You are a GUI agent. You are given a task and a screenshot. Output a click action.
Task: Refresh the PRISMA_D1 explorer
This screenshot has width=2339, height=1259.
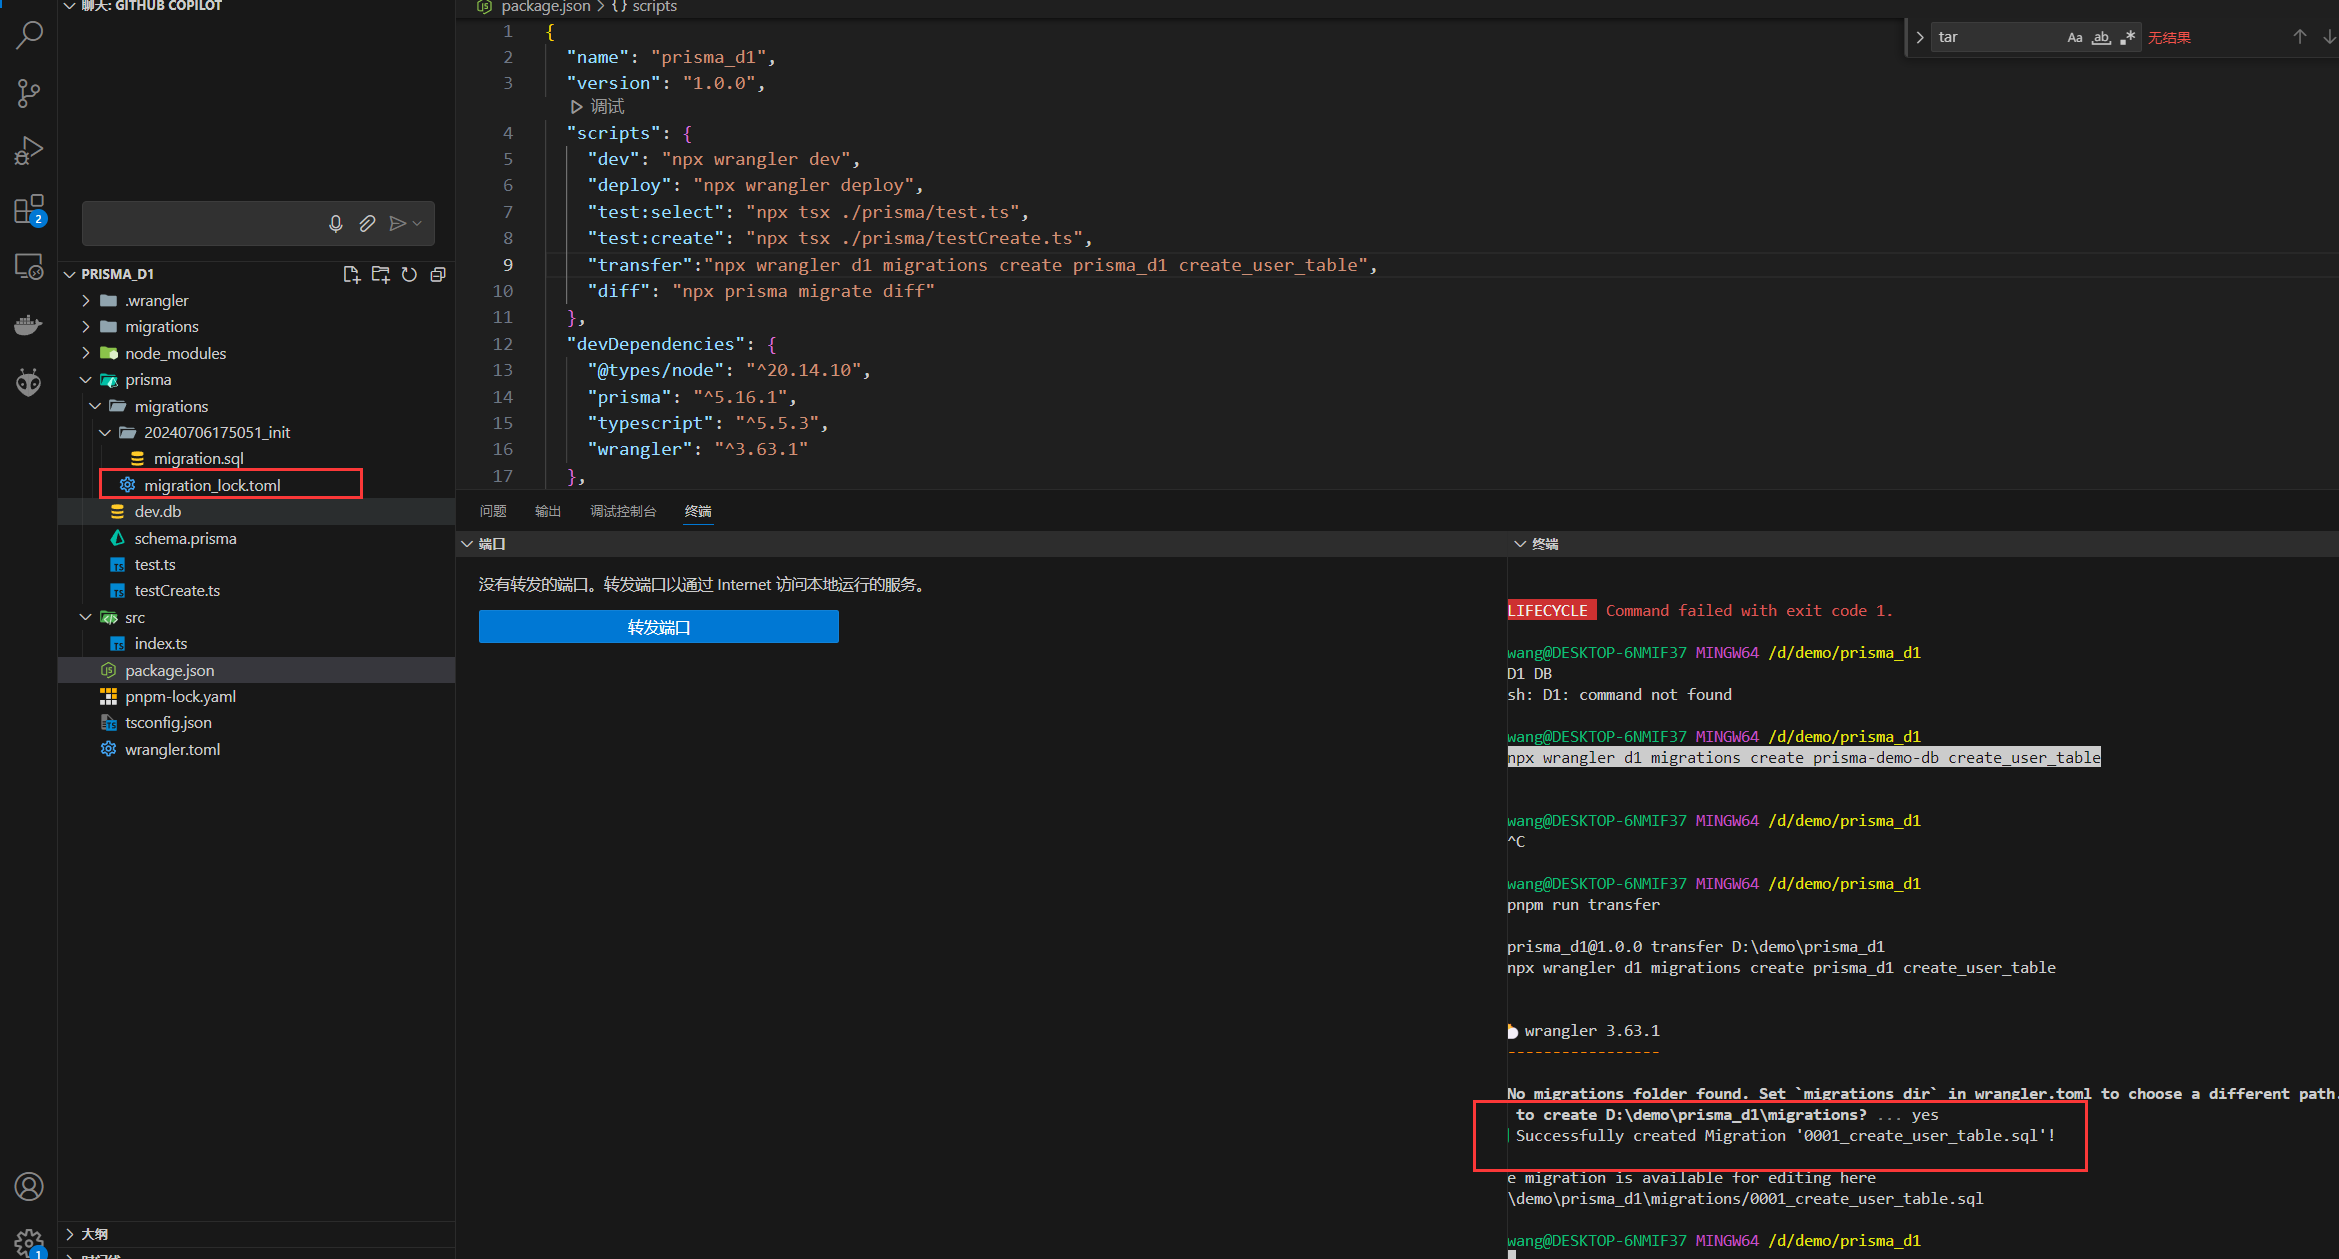pyautogui.click(x=409, y=274)
